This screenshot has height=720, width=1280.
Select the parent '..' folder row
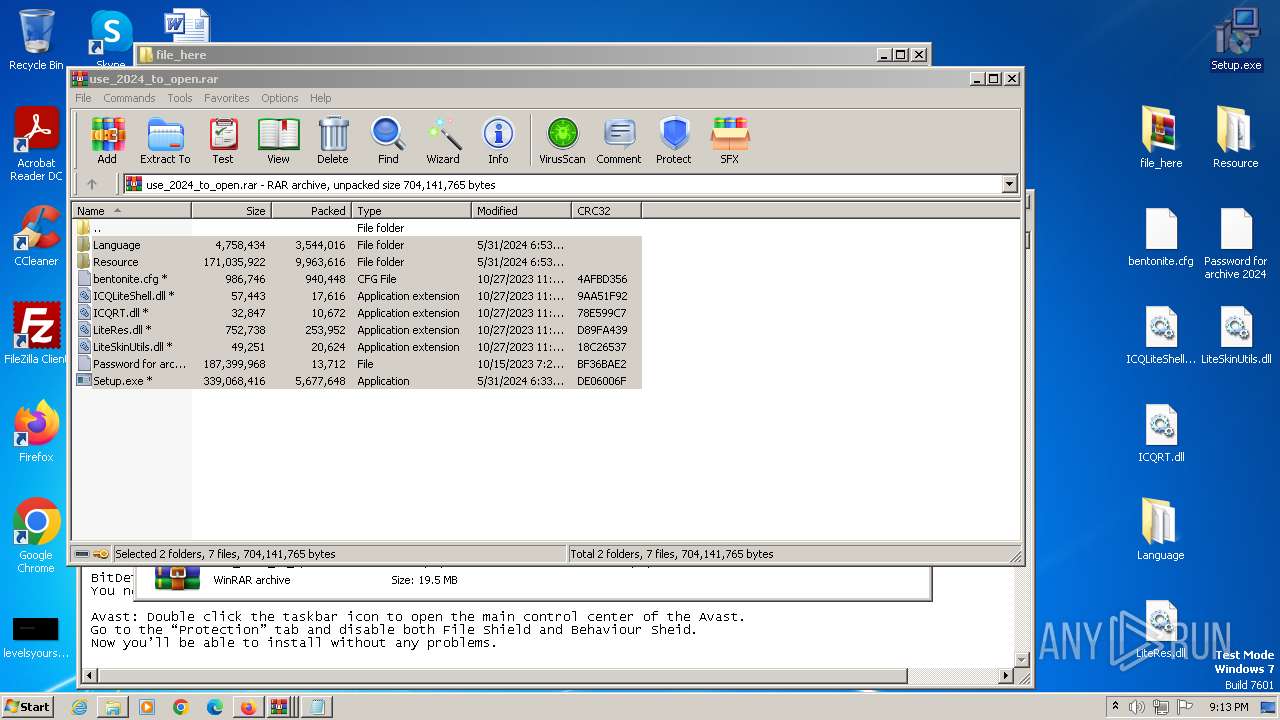pyautogui.click(x=357, y=228)
